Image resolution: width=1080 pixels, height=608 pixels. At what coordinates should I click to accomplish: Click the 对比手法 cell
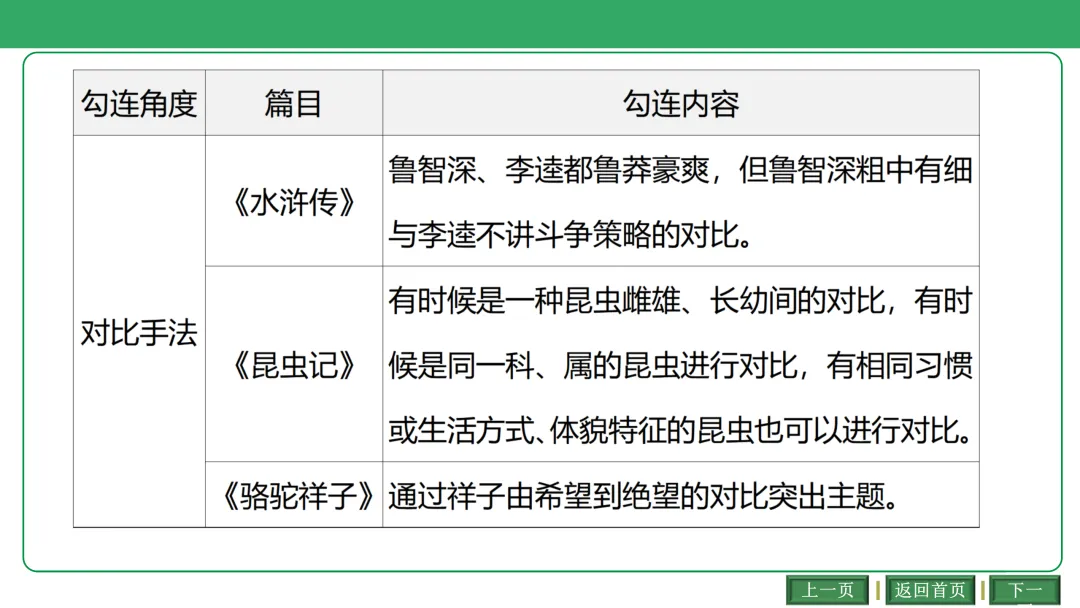coord(139,332)
